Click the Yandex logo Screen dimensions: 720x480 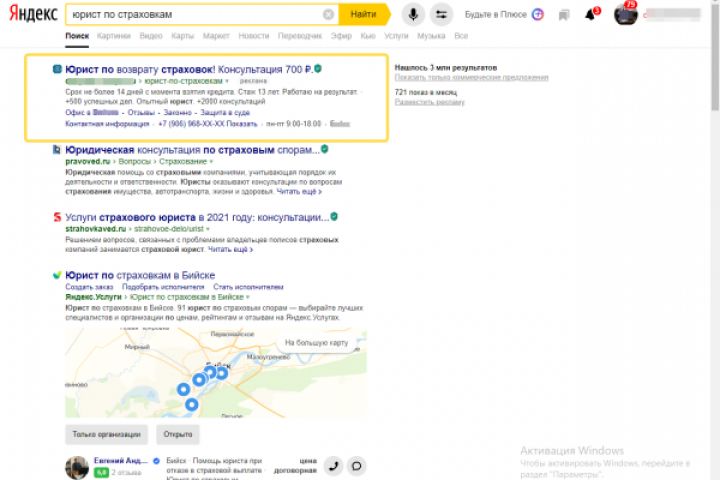[34, 14]
